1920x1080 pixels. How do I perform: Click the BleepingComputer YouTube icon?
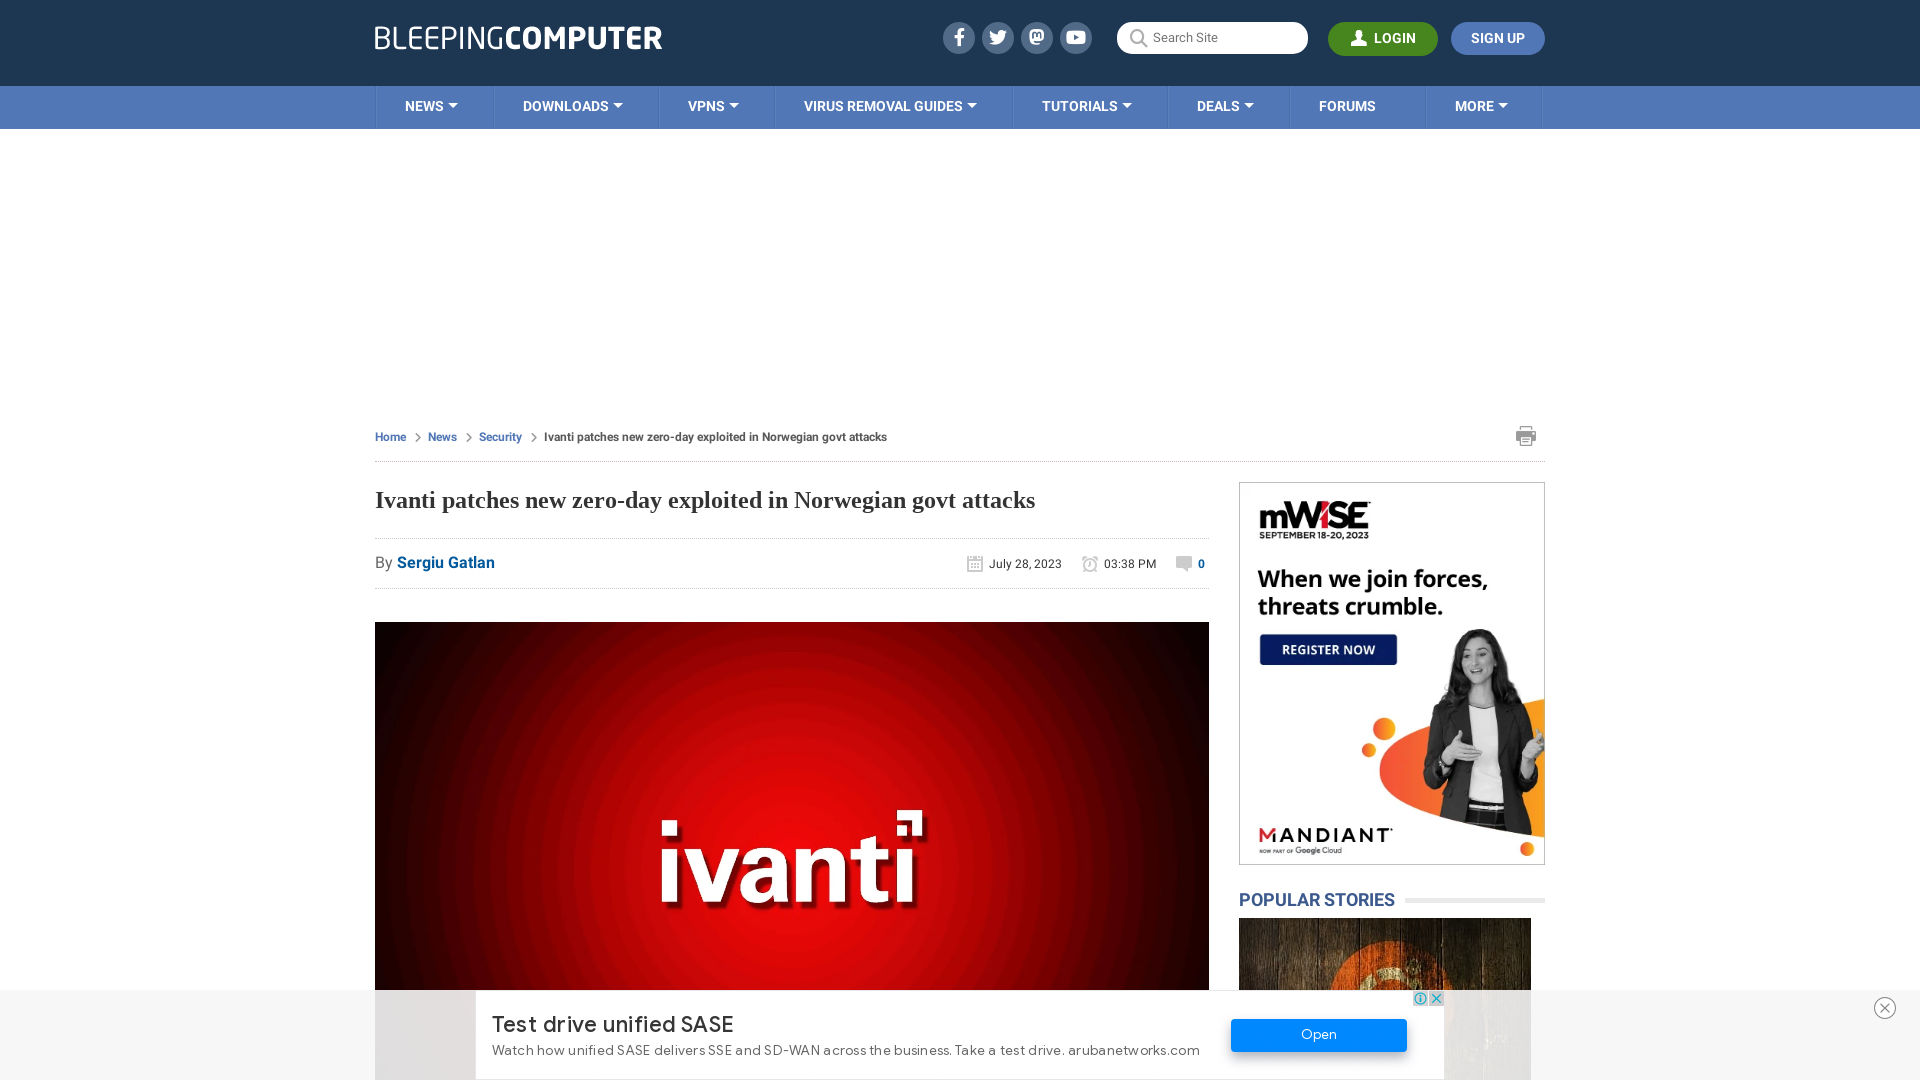(x=1076, y=37)
